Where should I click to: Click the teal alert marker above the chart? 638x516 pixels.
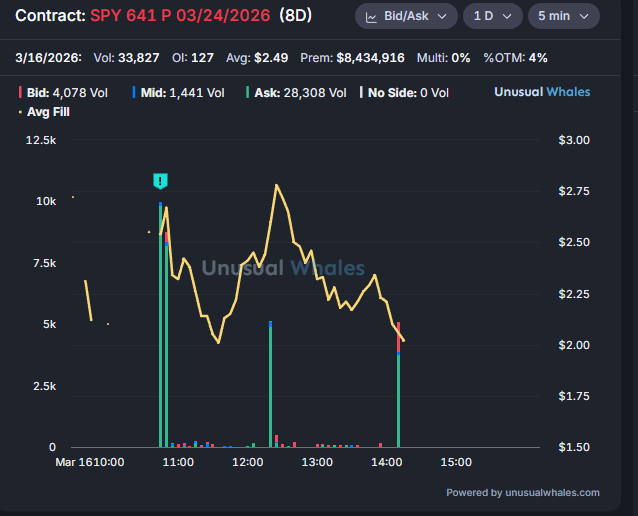tap(160, 181)
